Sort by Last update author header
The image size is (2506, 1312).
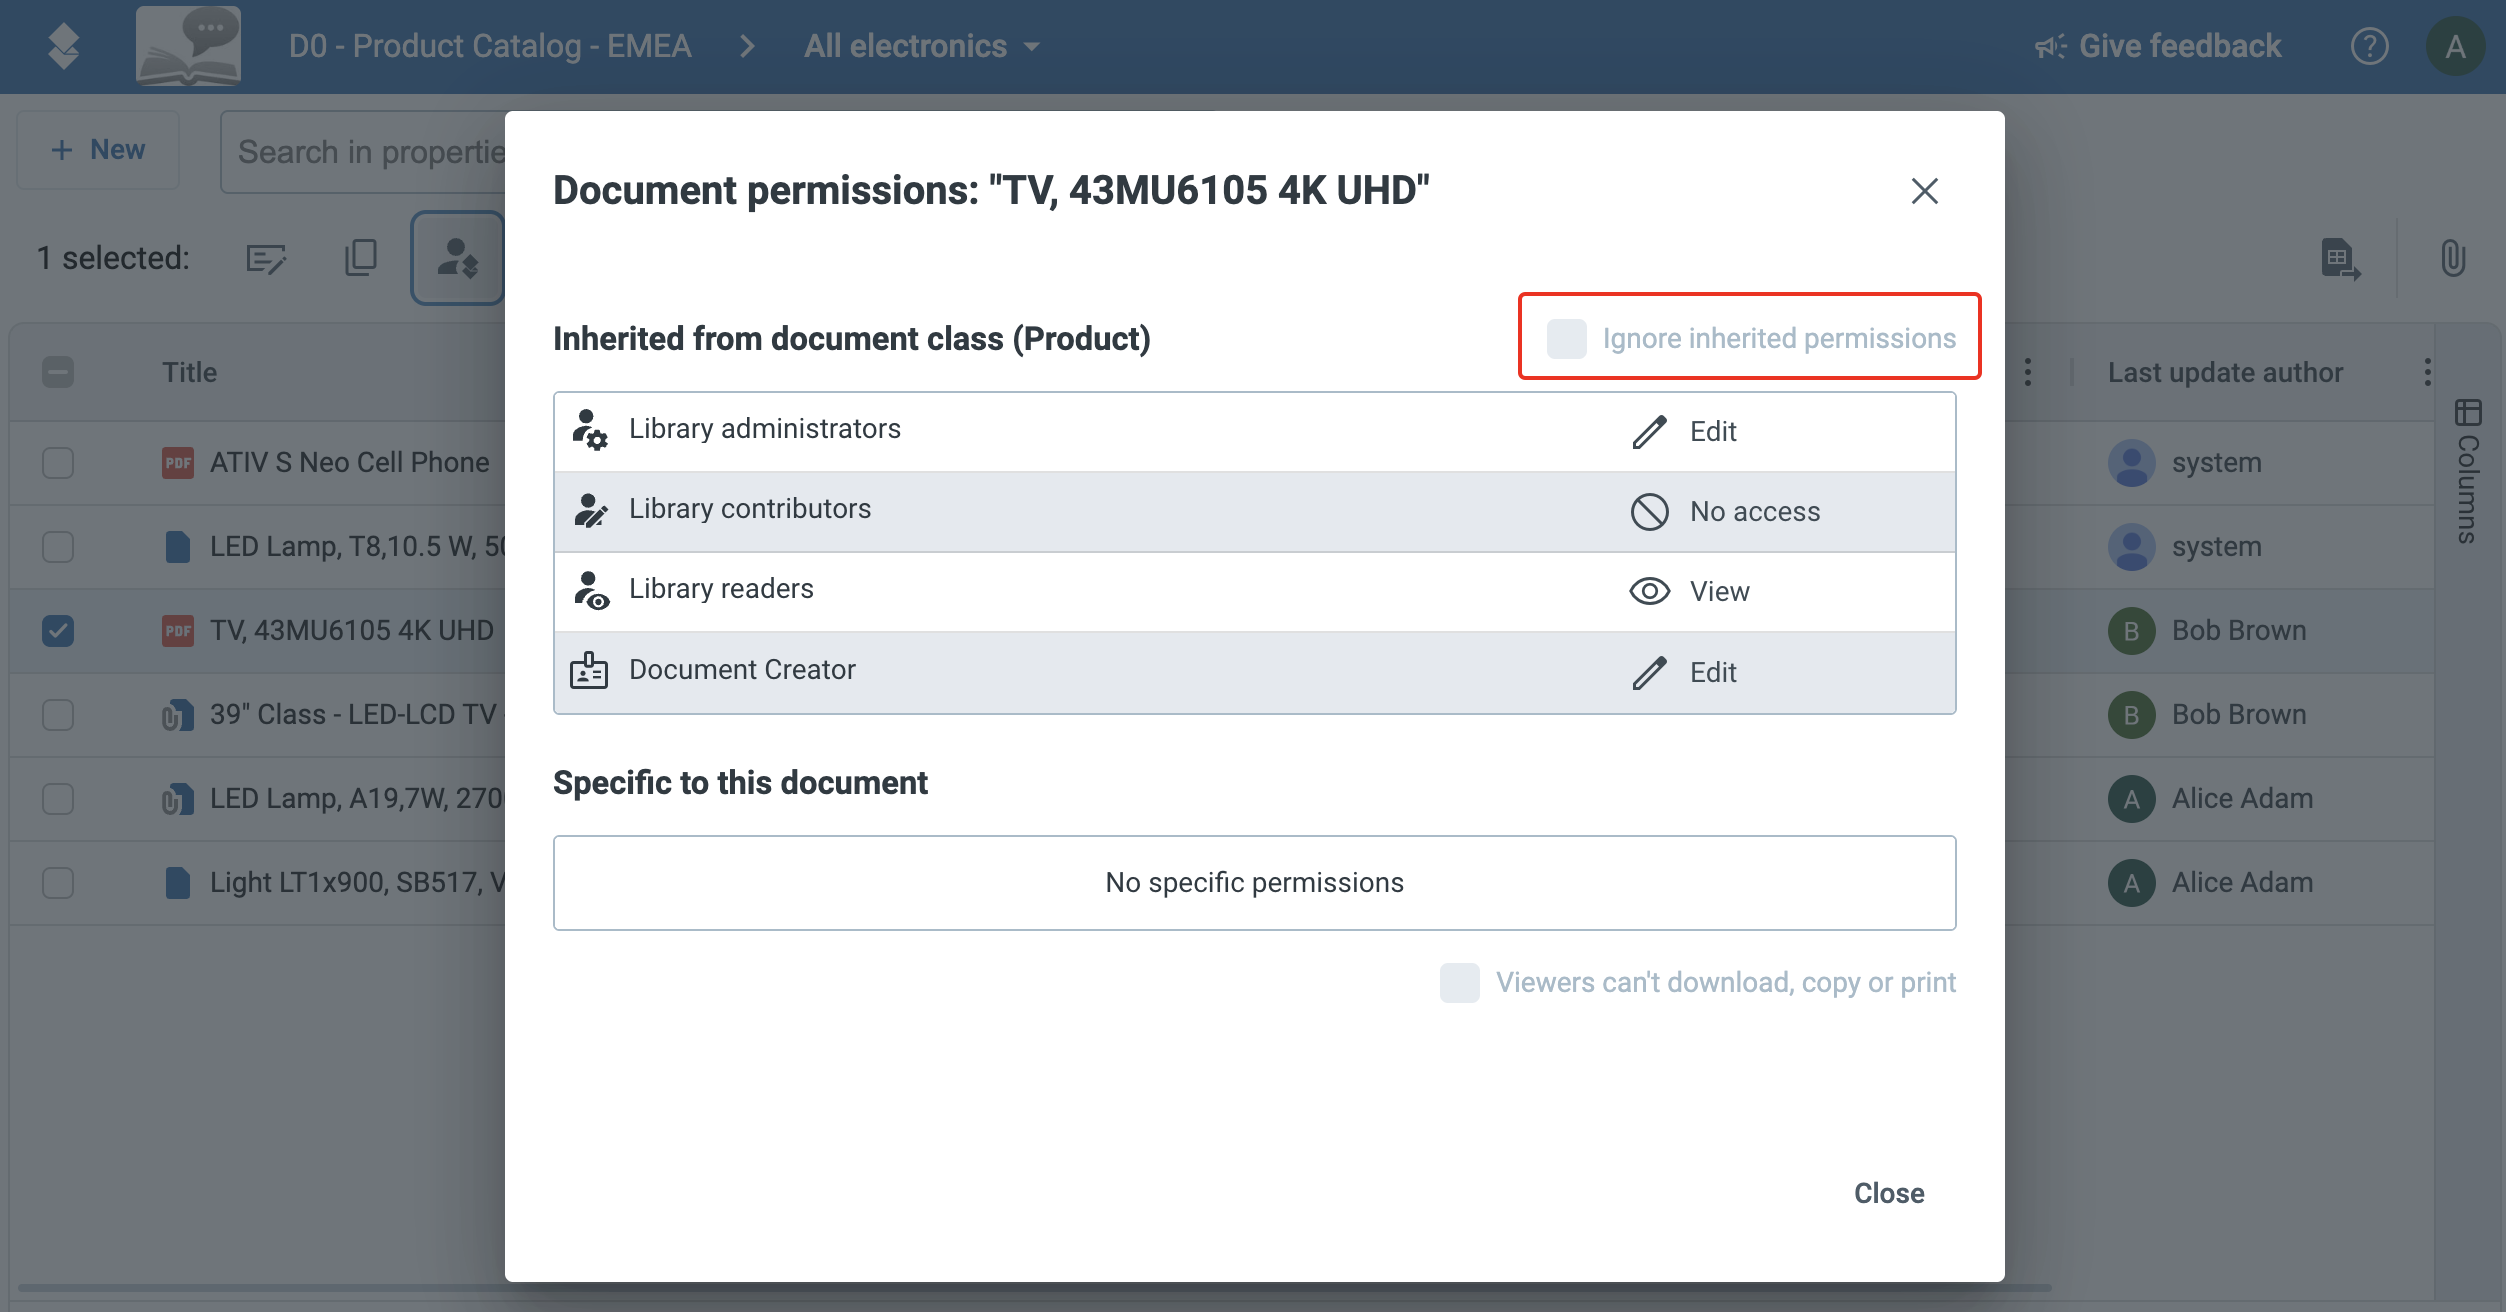pyautogui.click(x=2225, y=372)
